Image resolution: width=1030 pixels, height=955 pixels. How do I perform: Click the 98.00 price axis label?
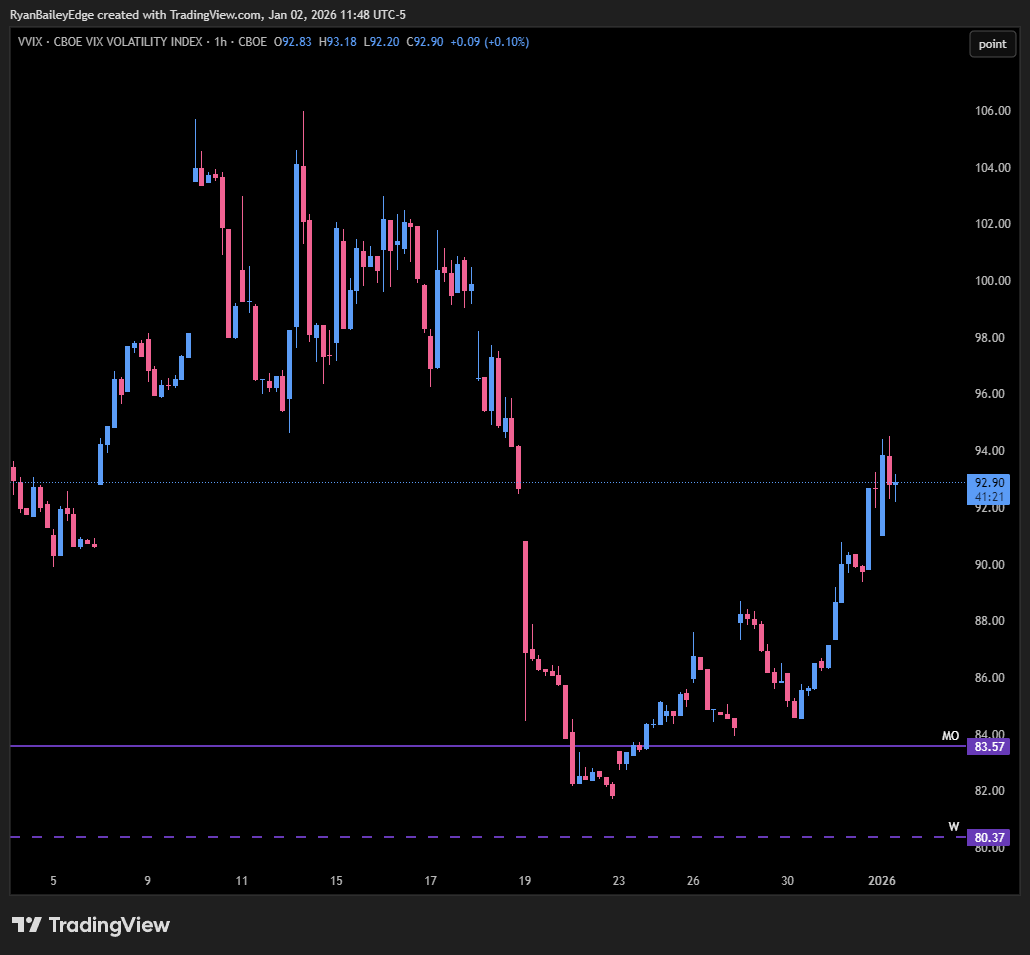coord(990,338)
